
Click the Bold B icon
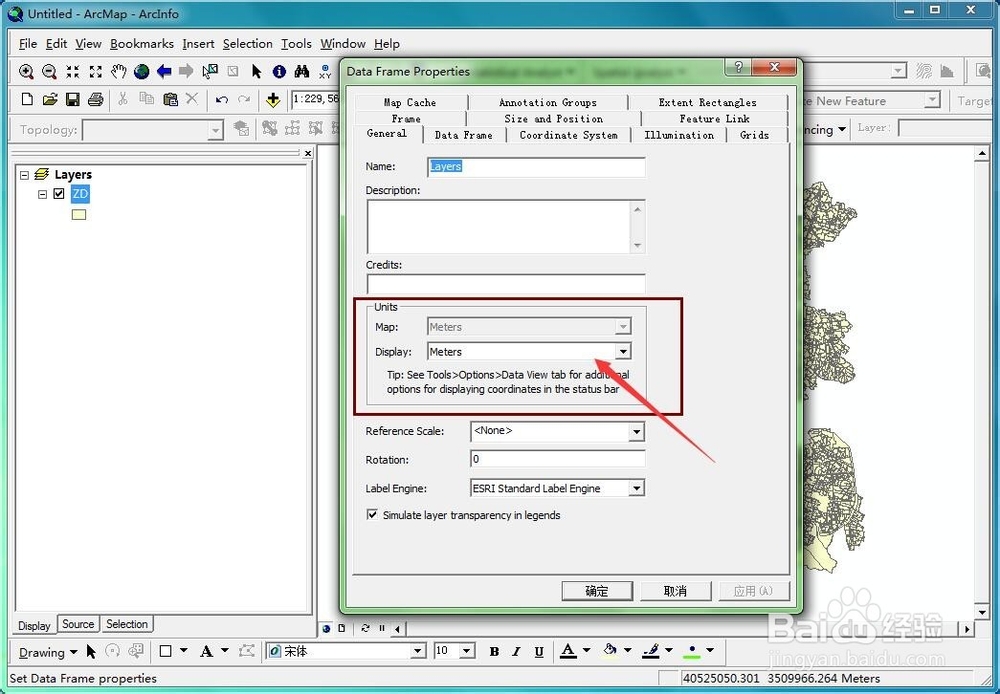[x=494, y=651]
